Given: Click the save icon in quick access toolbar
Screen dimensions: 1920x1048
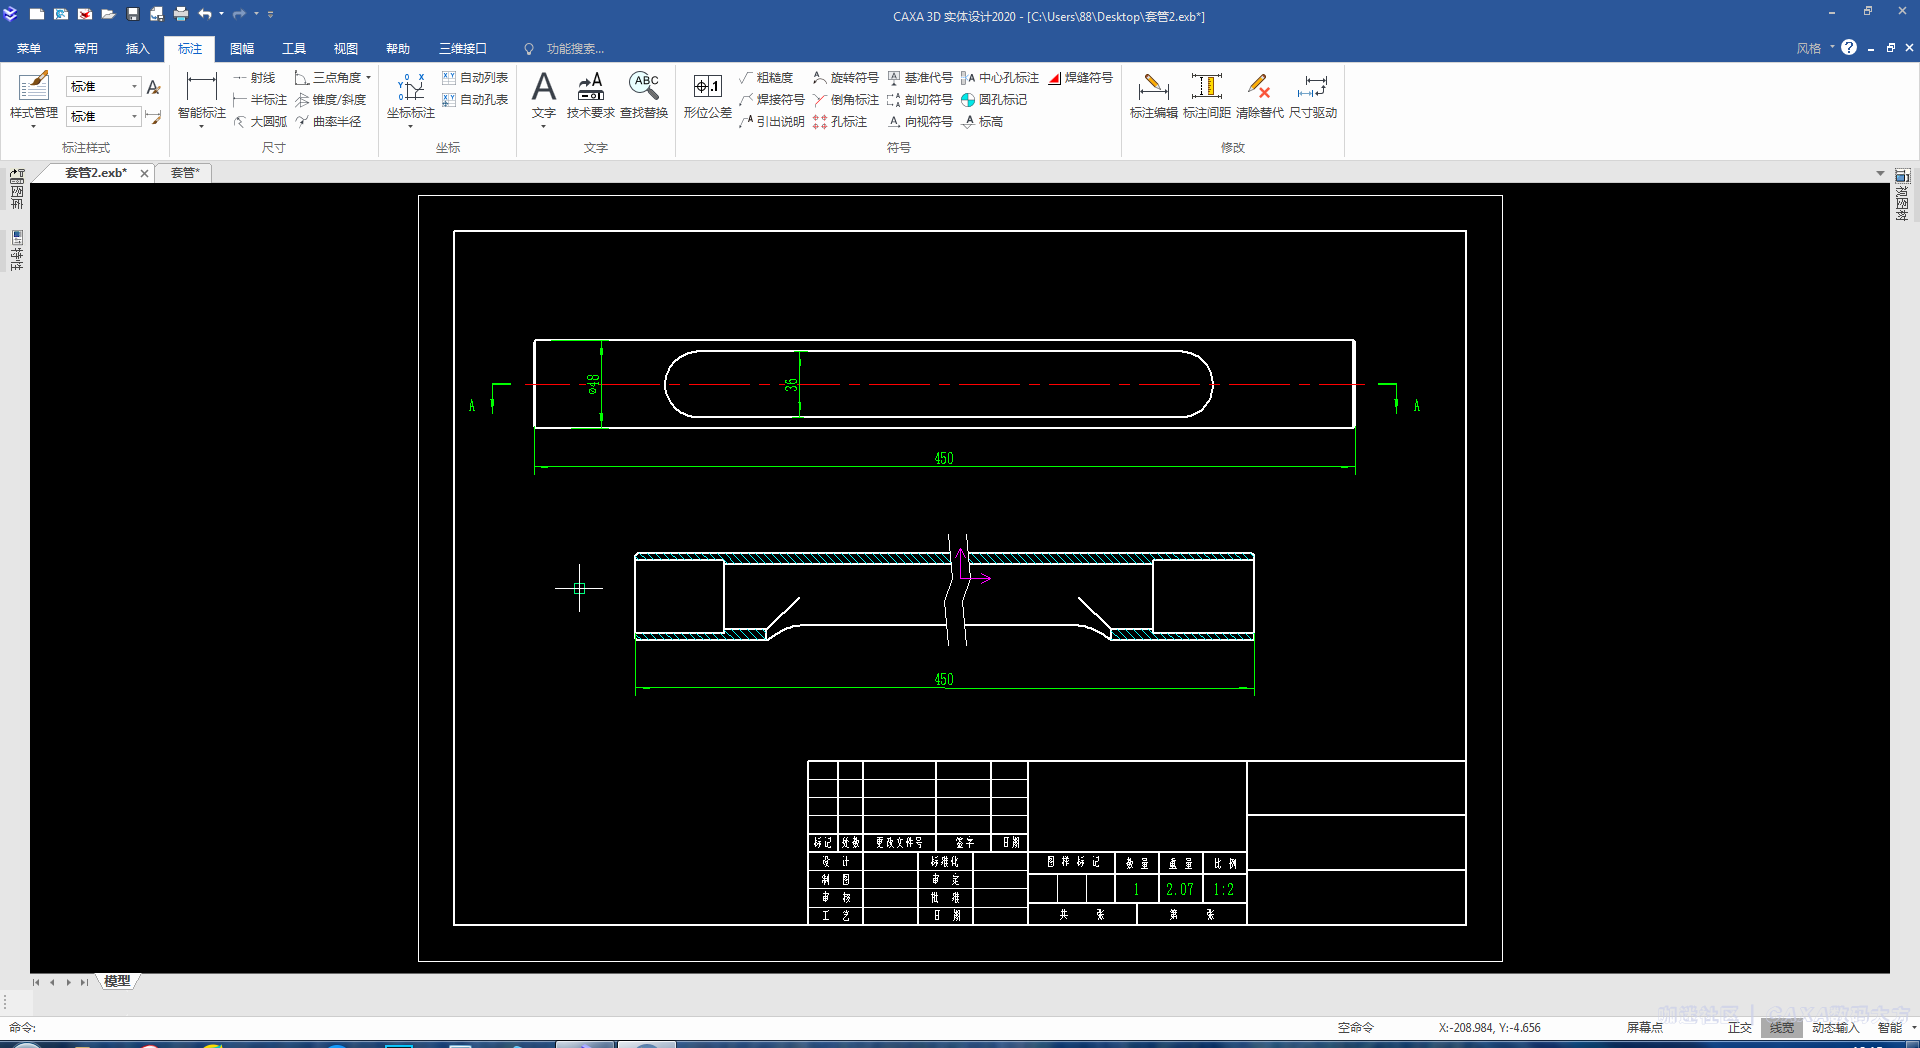Looking at the screenshot, I should 133,14.
